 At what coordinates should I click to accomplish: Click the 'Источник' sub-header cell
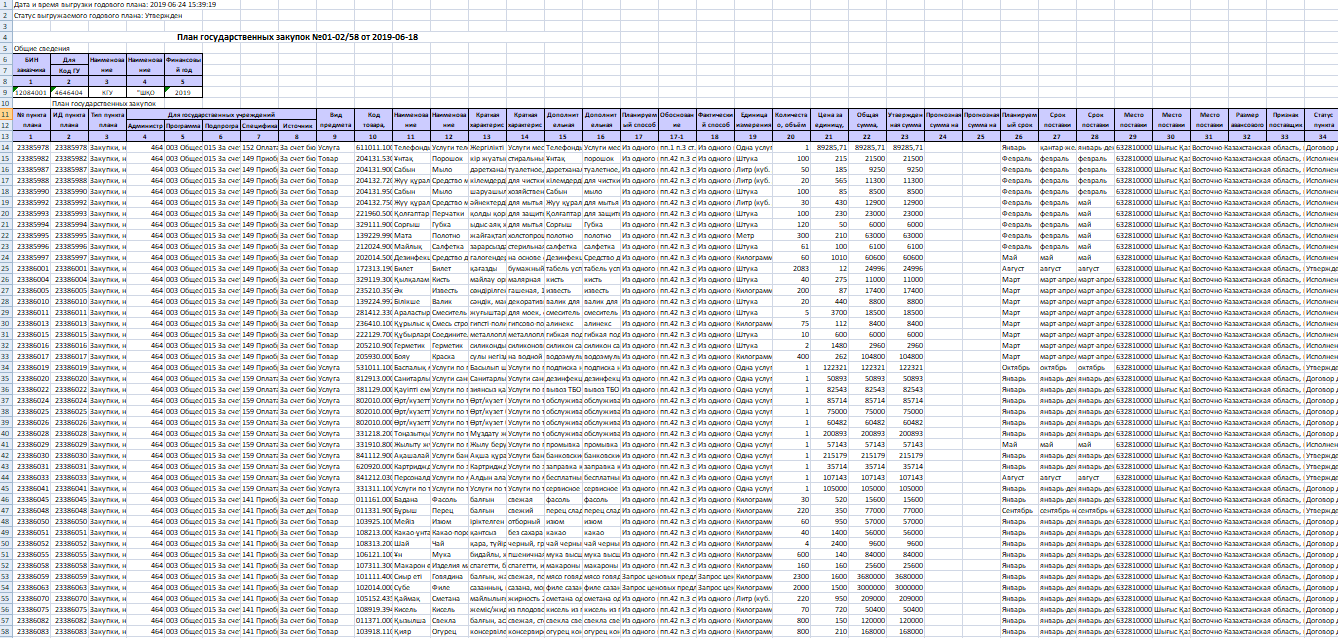297,126
